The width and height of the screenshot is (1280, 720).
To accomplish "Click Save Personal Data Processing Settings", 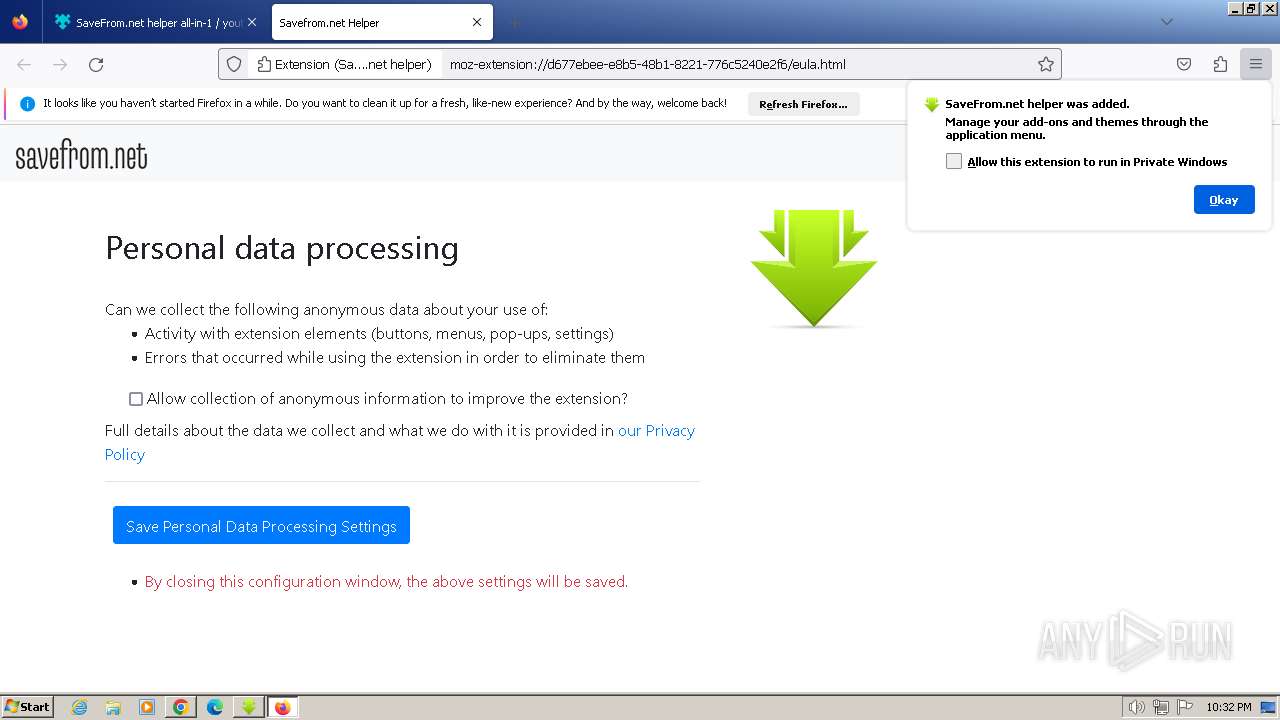I will (261, 525).
